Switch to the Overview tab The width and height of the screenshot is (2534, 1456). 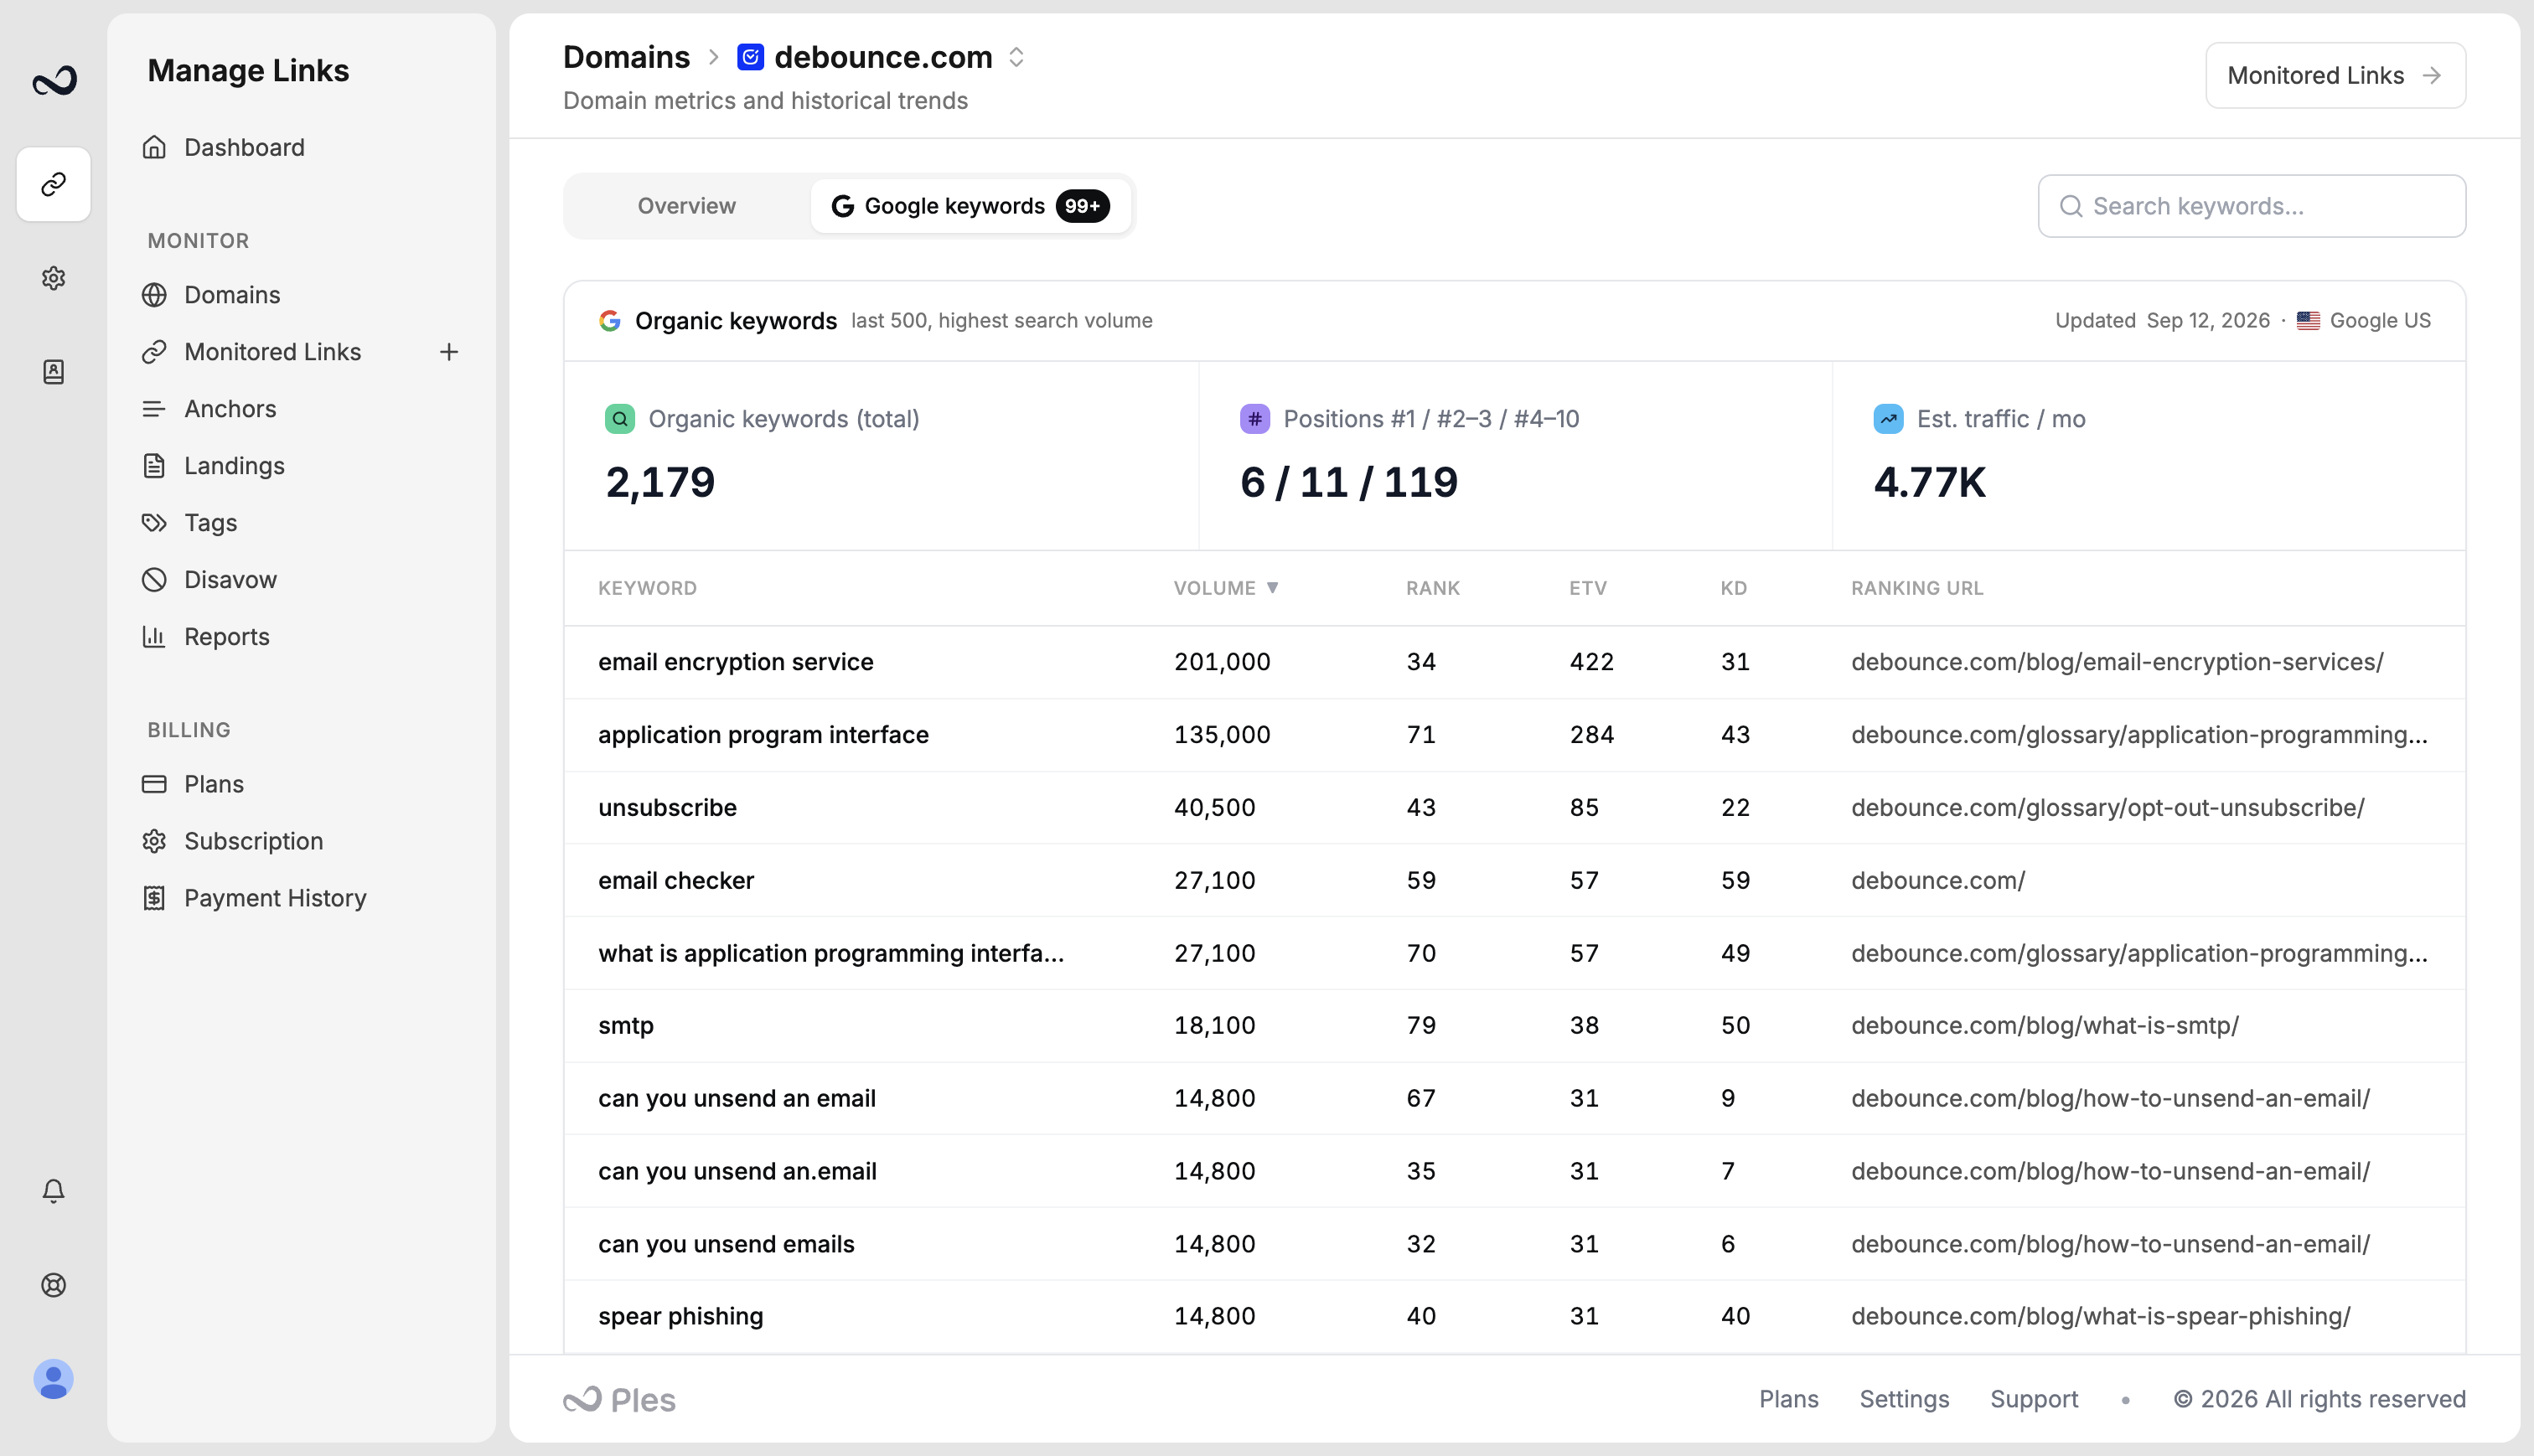tap(687, 206)
